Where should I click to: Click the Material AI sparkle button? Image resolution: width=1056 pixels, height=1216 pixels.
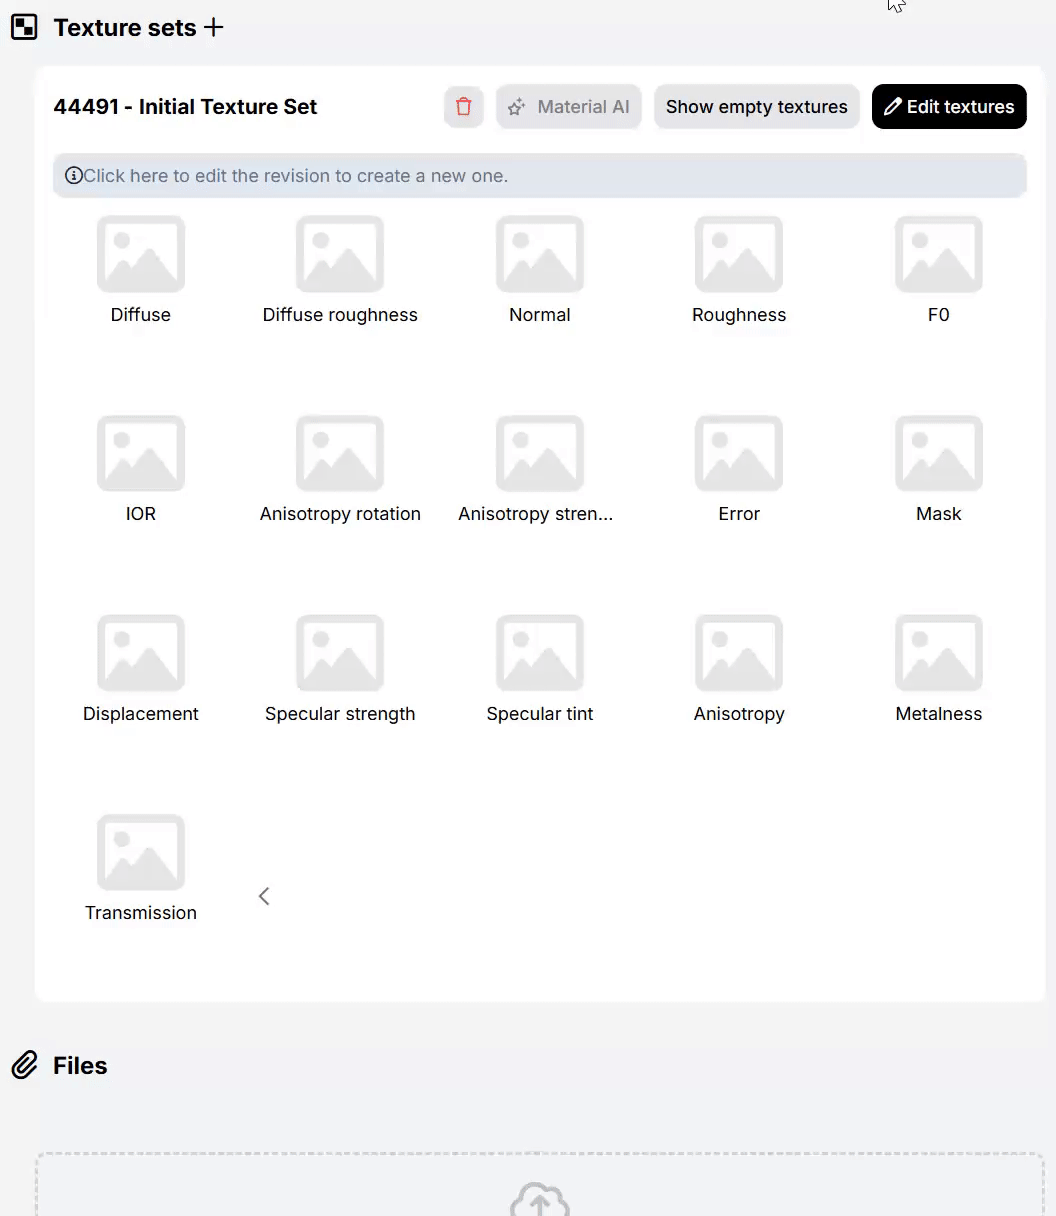(x=568, y=107)
